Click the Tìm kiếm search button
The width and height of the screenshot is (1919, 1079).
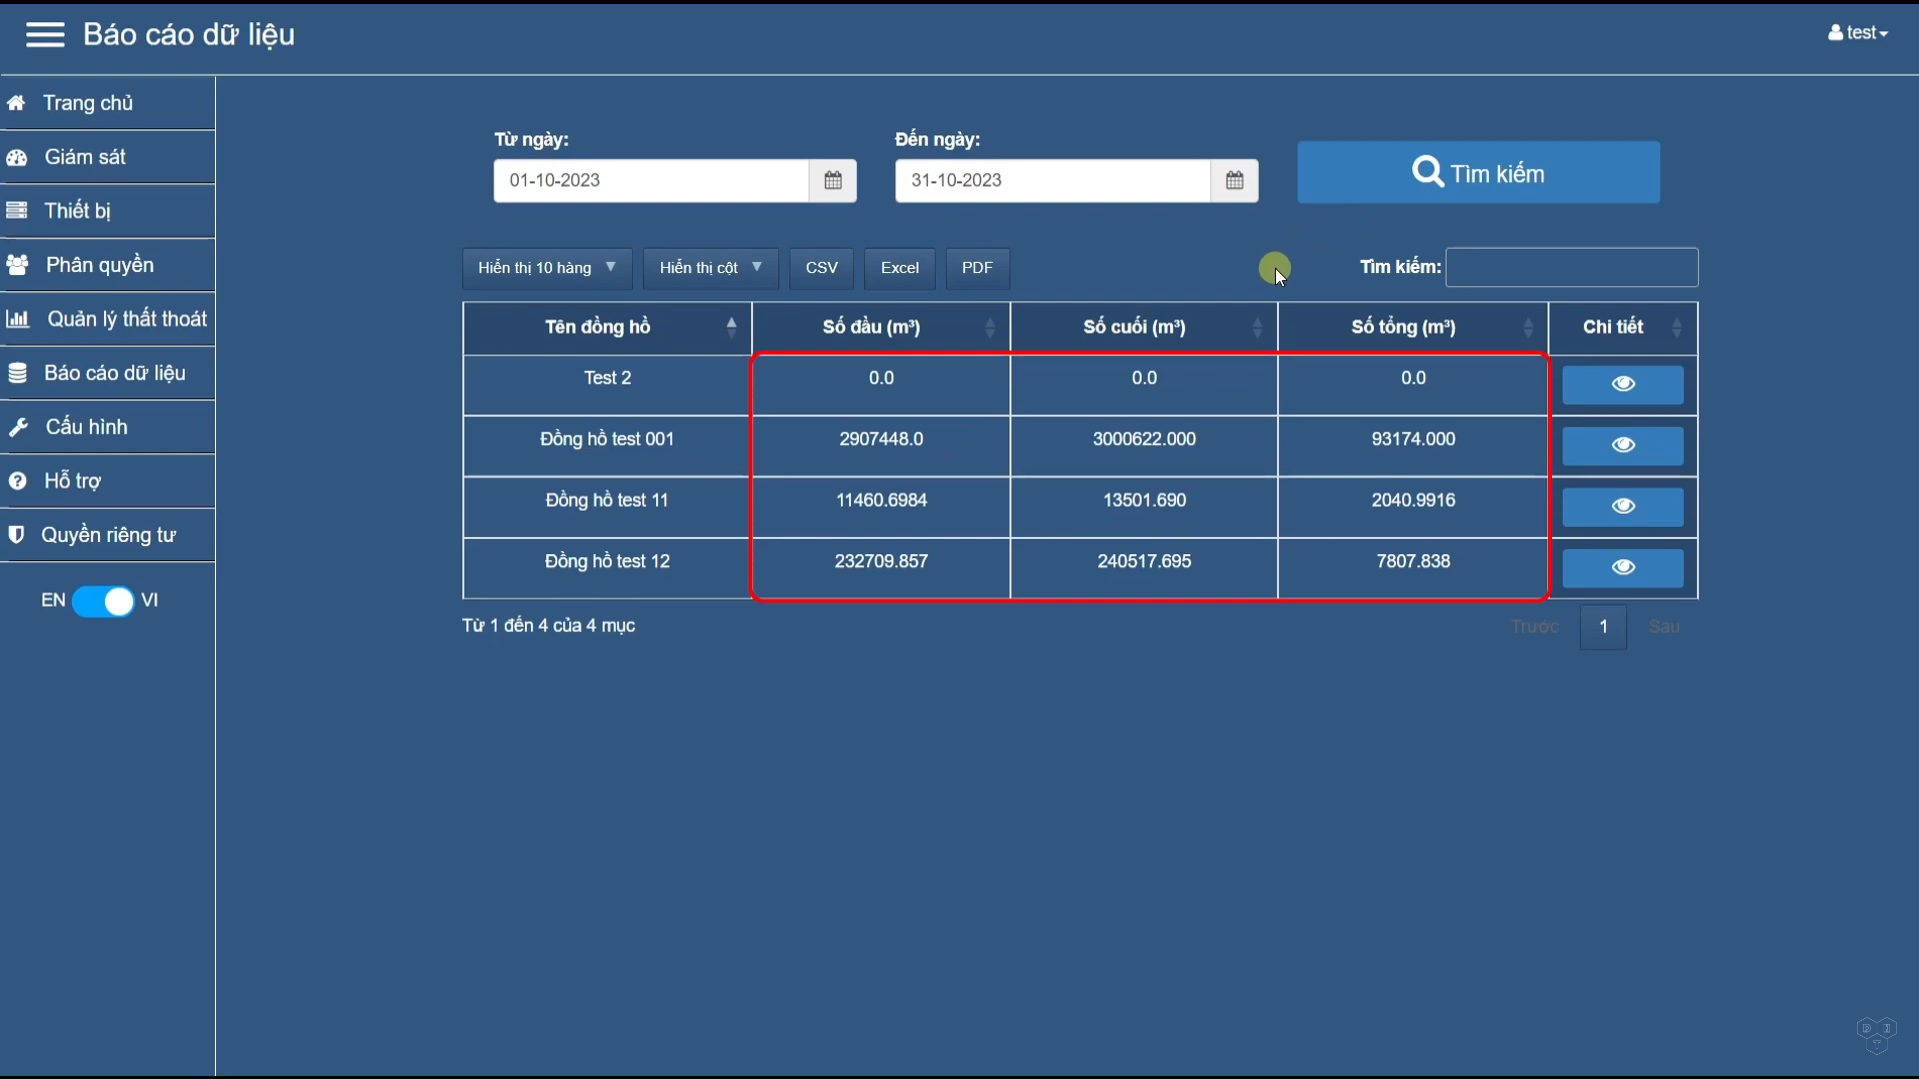(1477, 171)
